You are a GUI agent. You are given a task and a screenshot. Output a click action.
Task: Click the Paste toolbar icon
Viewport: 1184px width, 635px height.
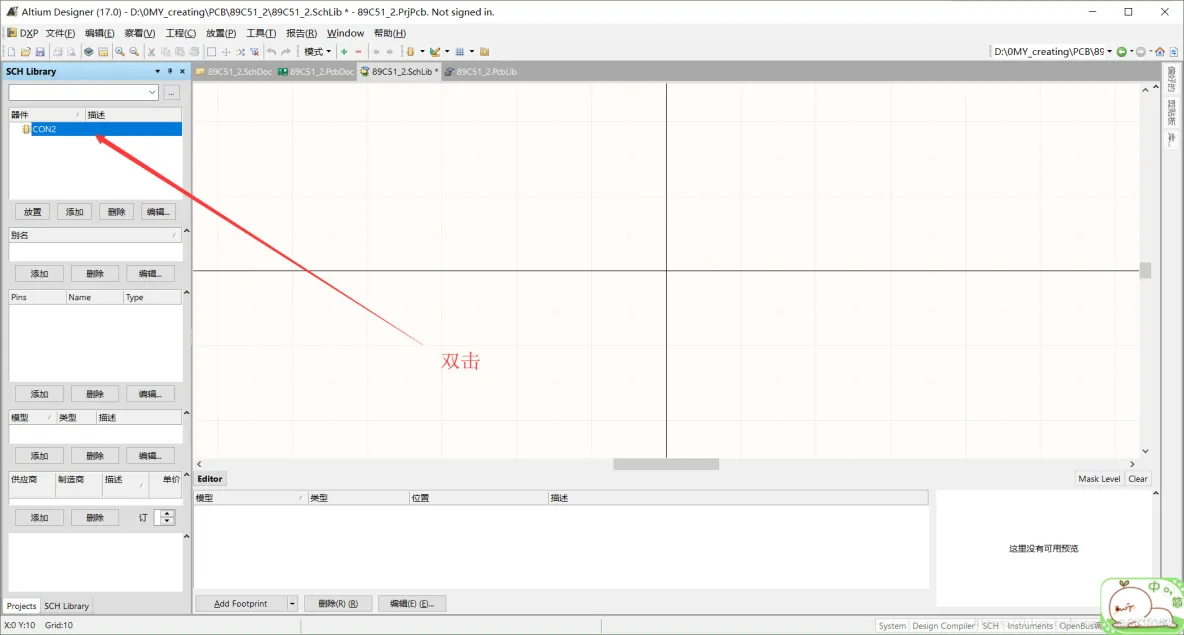(180, 51)
